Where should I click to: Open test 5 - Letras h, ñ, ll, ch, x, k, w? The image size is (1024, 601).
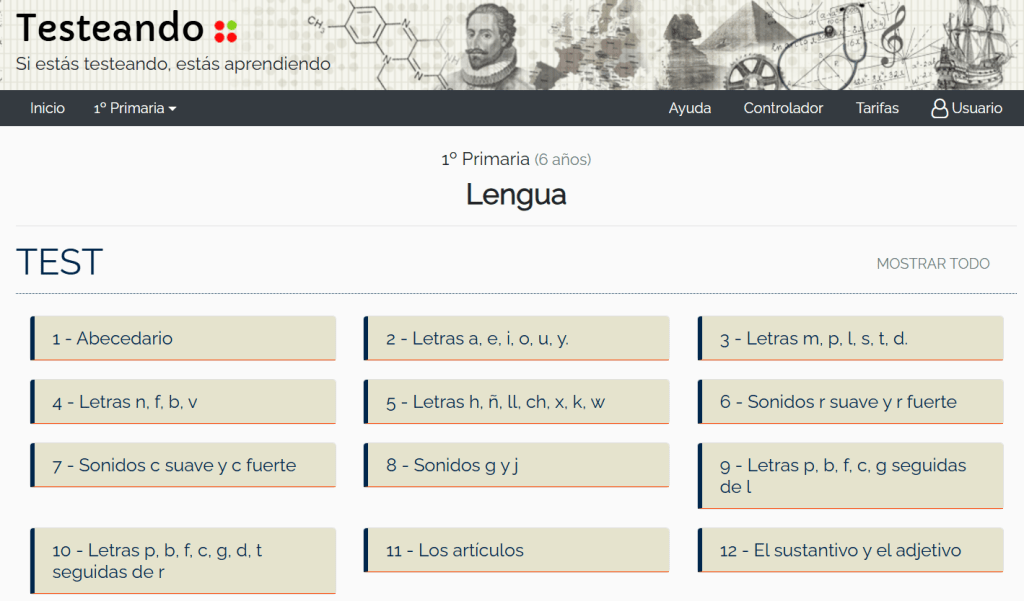click(x=516, y=402)
